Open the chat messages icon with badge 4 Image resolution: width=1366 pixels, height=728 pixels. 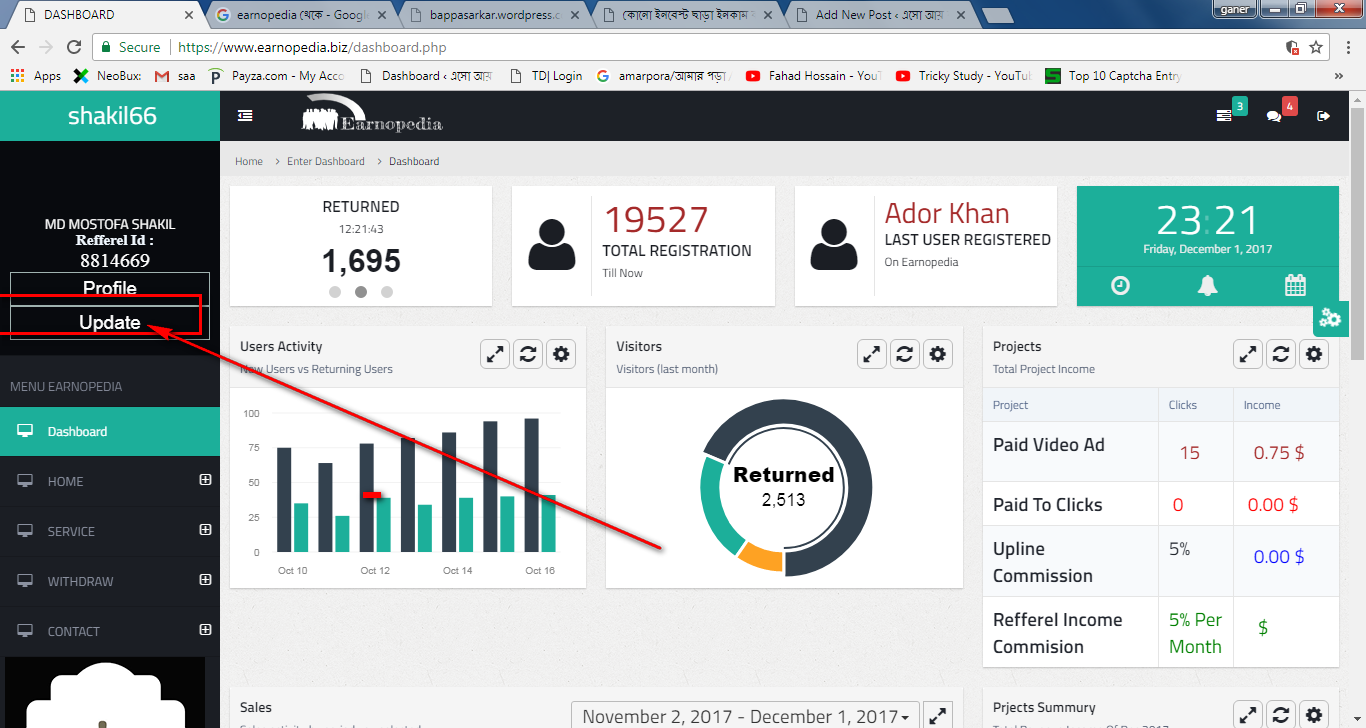point(1274,116)
